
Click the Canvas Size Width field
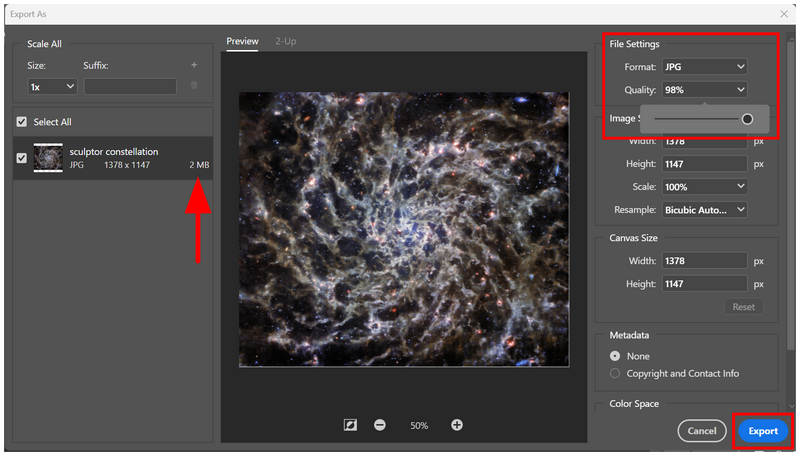coord(704,261)
